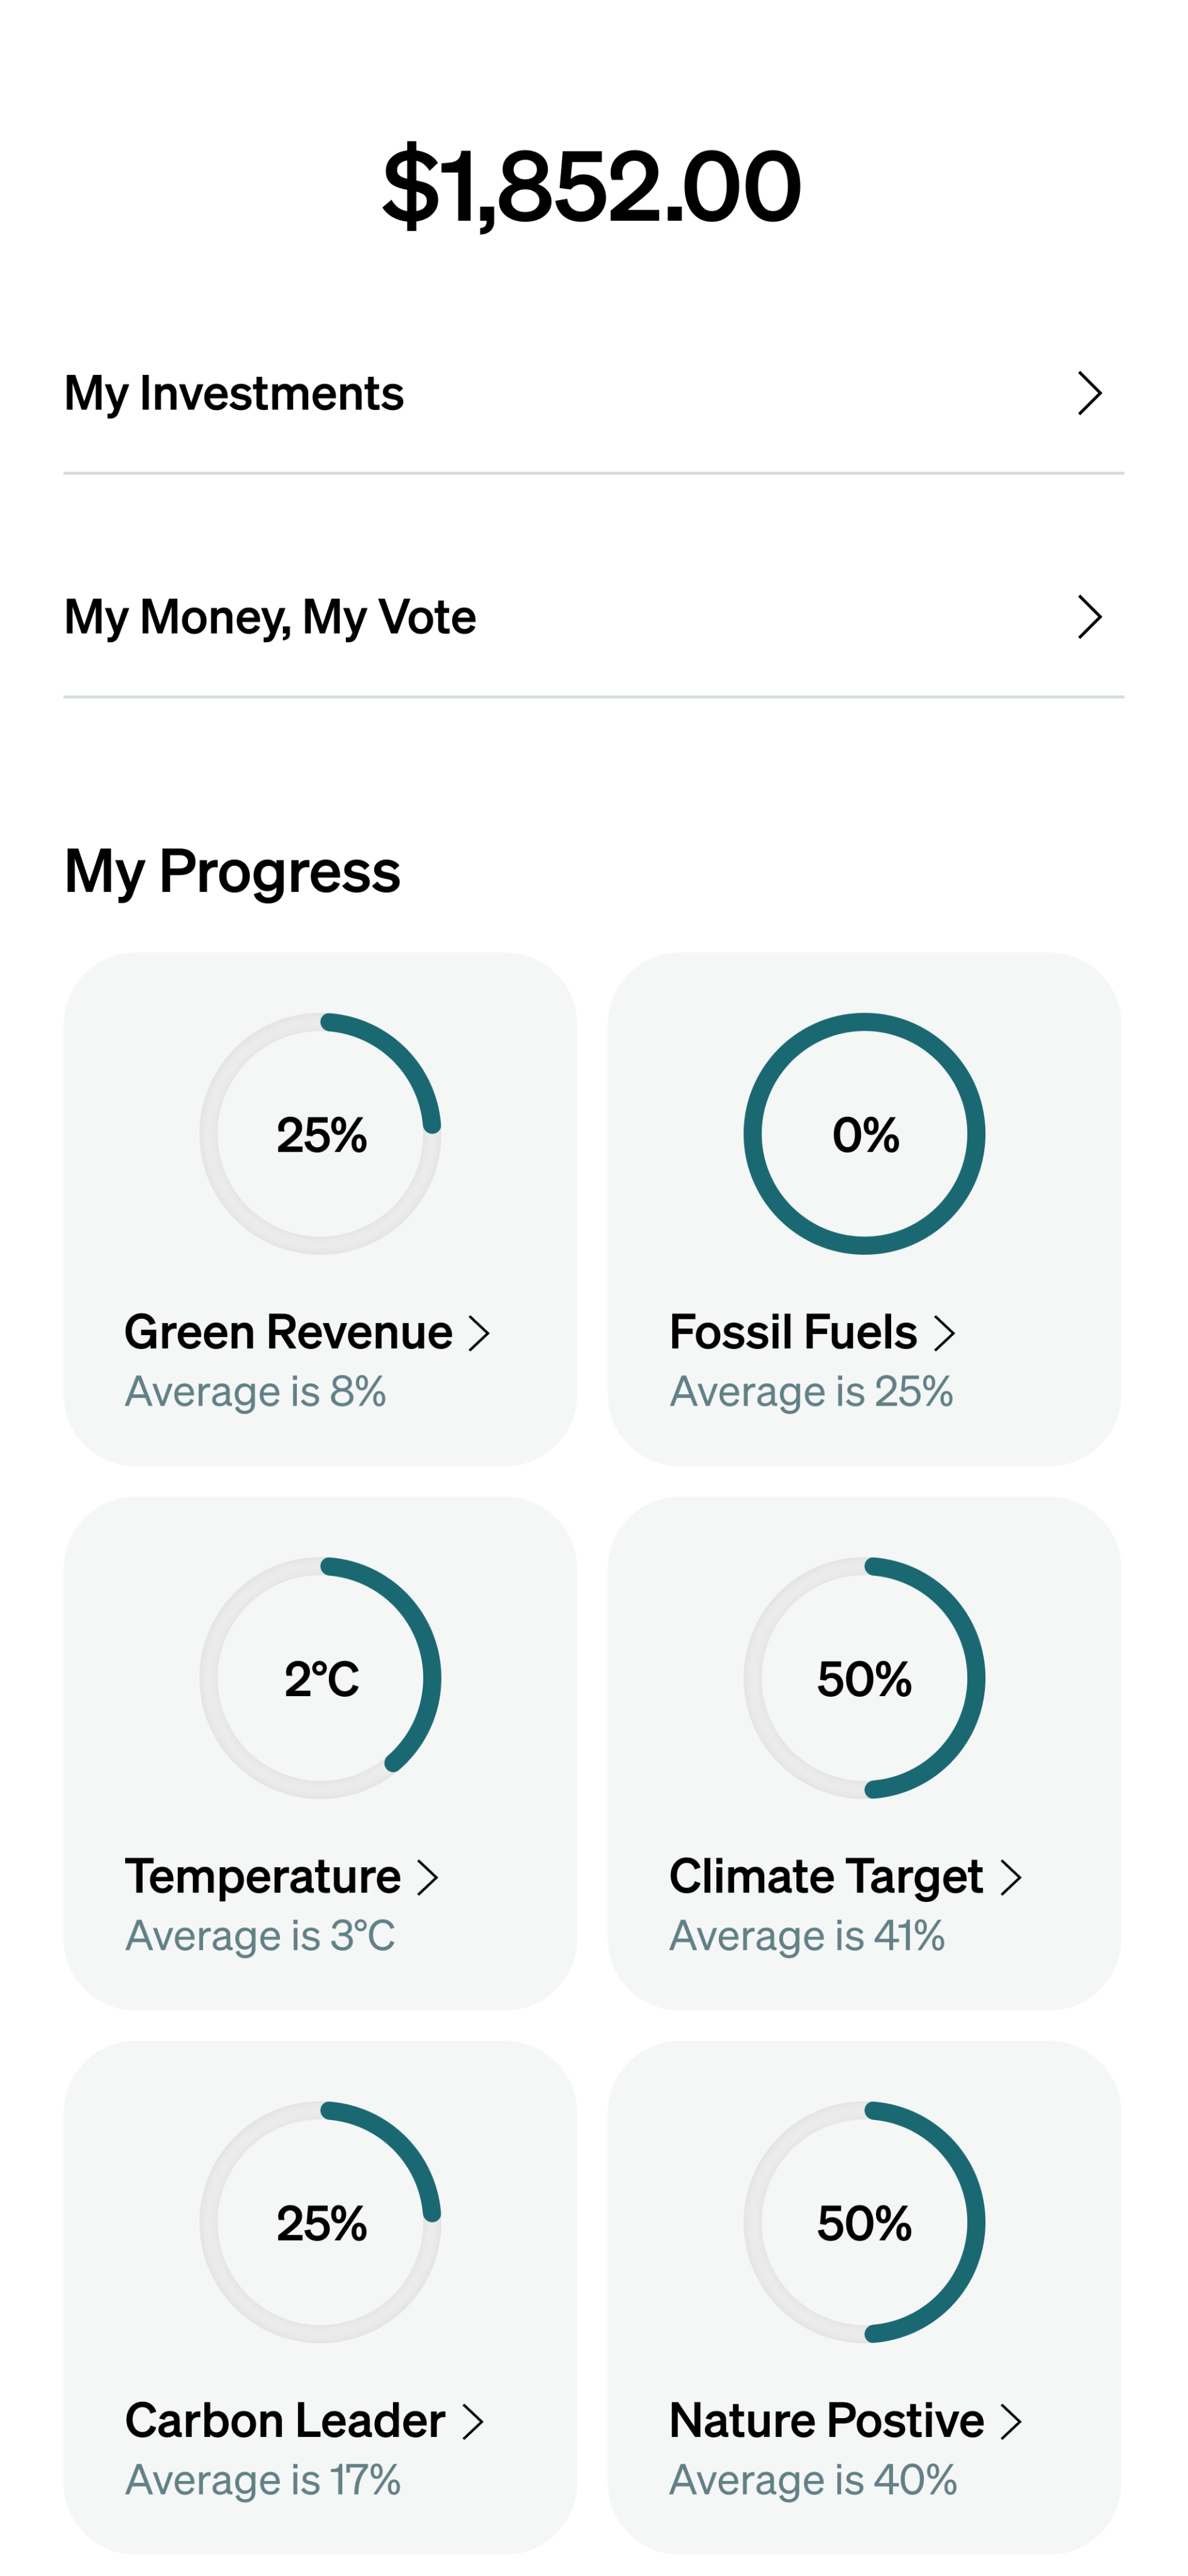Open Green Revenue details link
1188x2576 pixels.
tap(288, 1333)
